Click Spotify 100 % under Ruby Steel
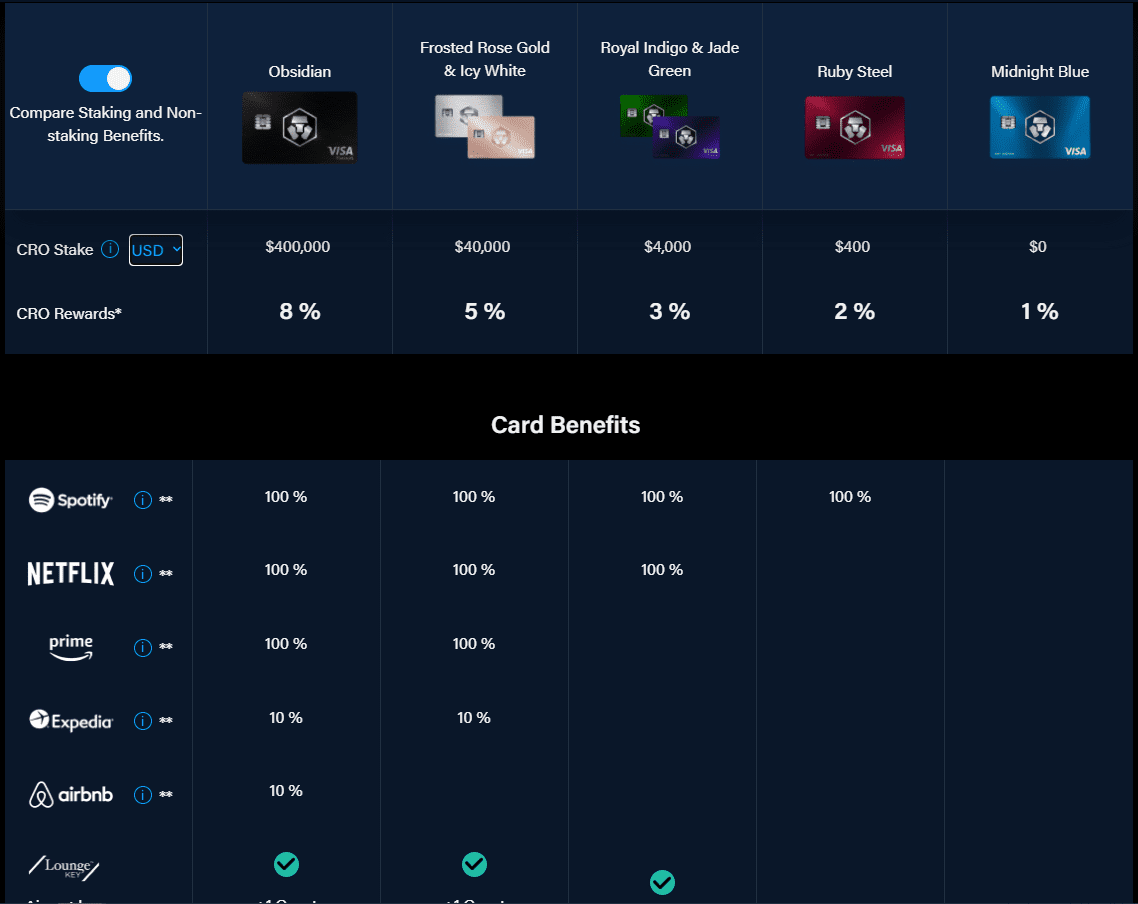The image size is (1138, 904). click(x=850, y=497)
